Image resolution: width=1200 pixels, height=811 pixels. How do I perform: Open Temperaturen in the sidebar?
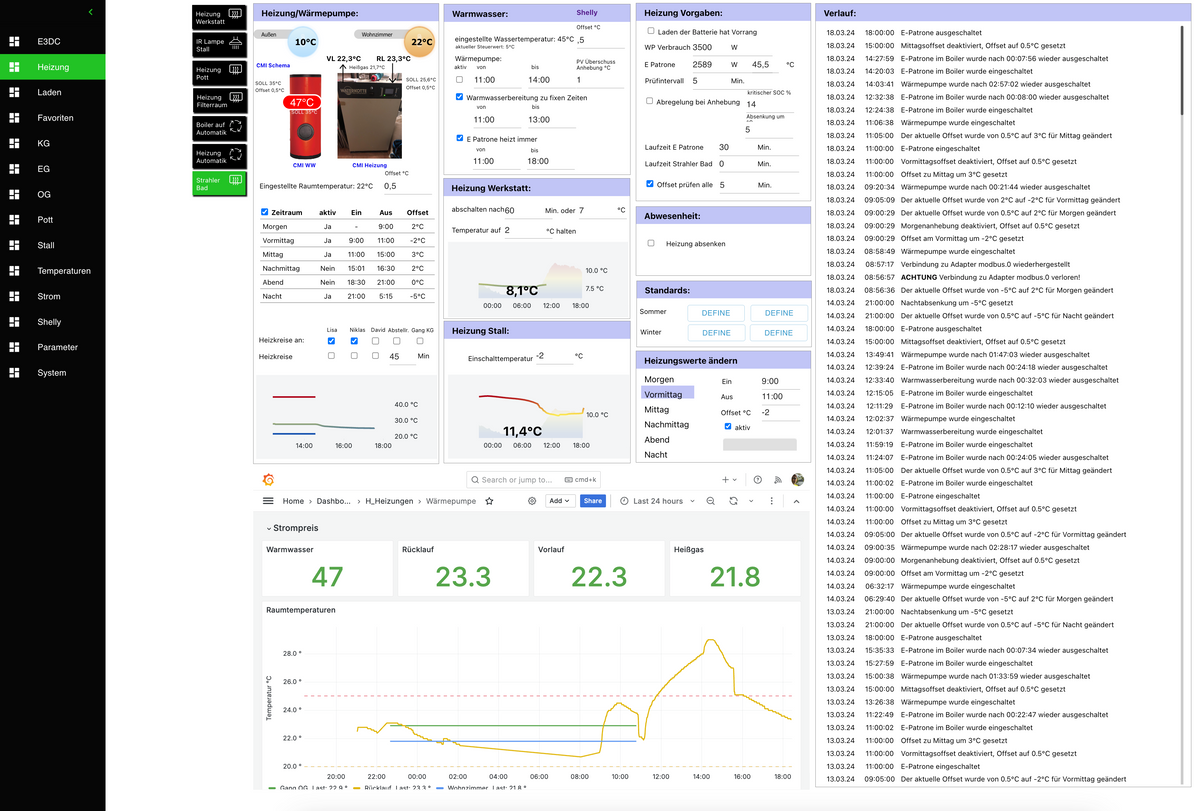(64, 271)
